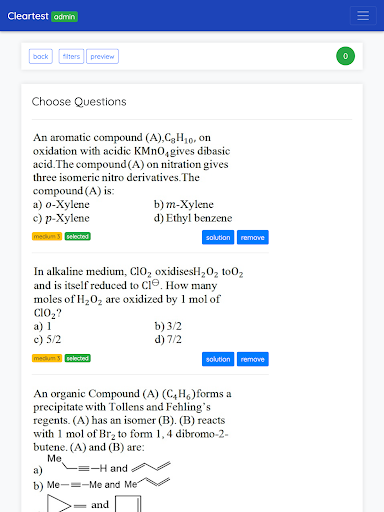Click medium difficulty tag on second question
This screenshot has height=512, width=384.
[47, 358]
